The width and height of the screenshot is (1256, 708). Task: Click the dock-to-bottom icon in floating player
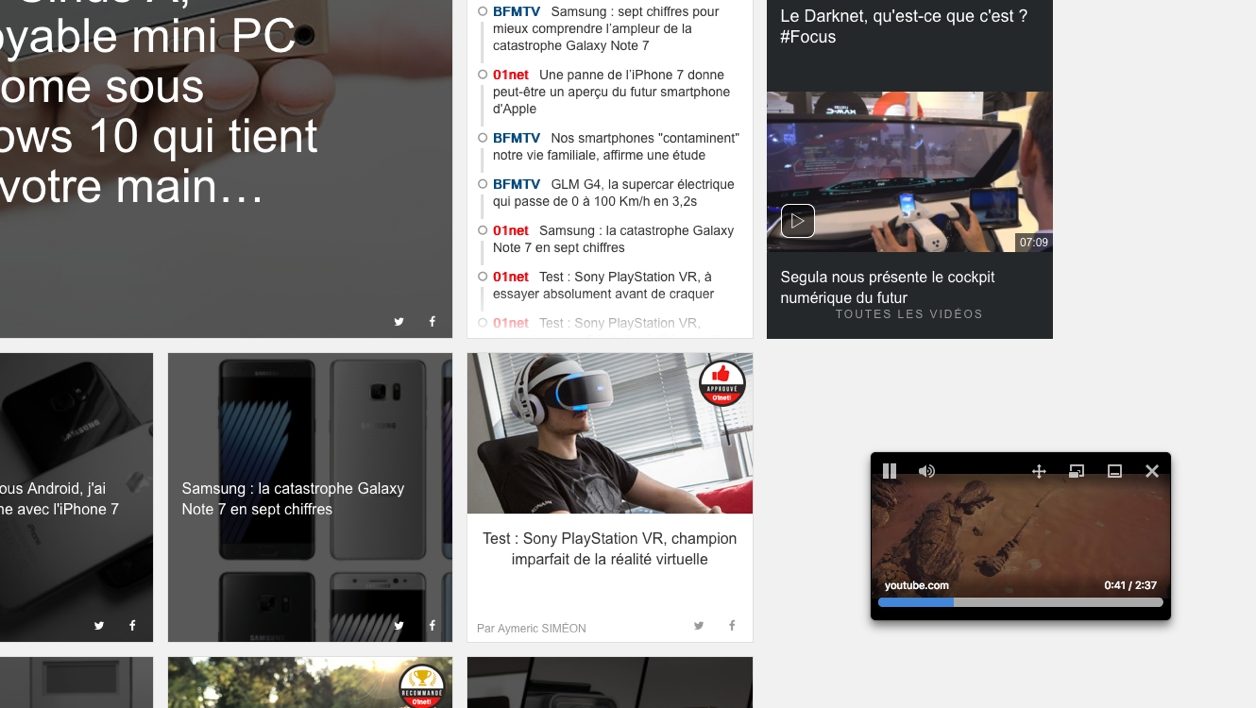click(1114, 471)
